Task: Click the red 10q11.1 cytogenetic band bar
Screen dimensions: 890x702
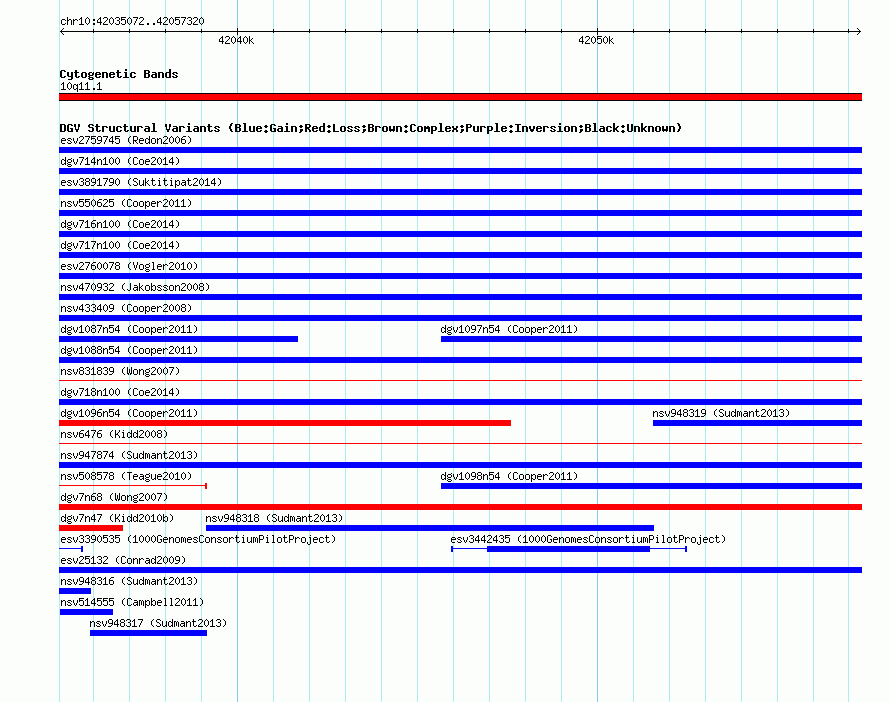Action: (460, 97)
